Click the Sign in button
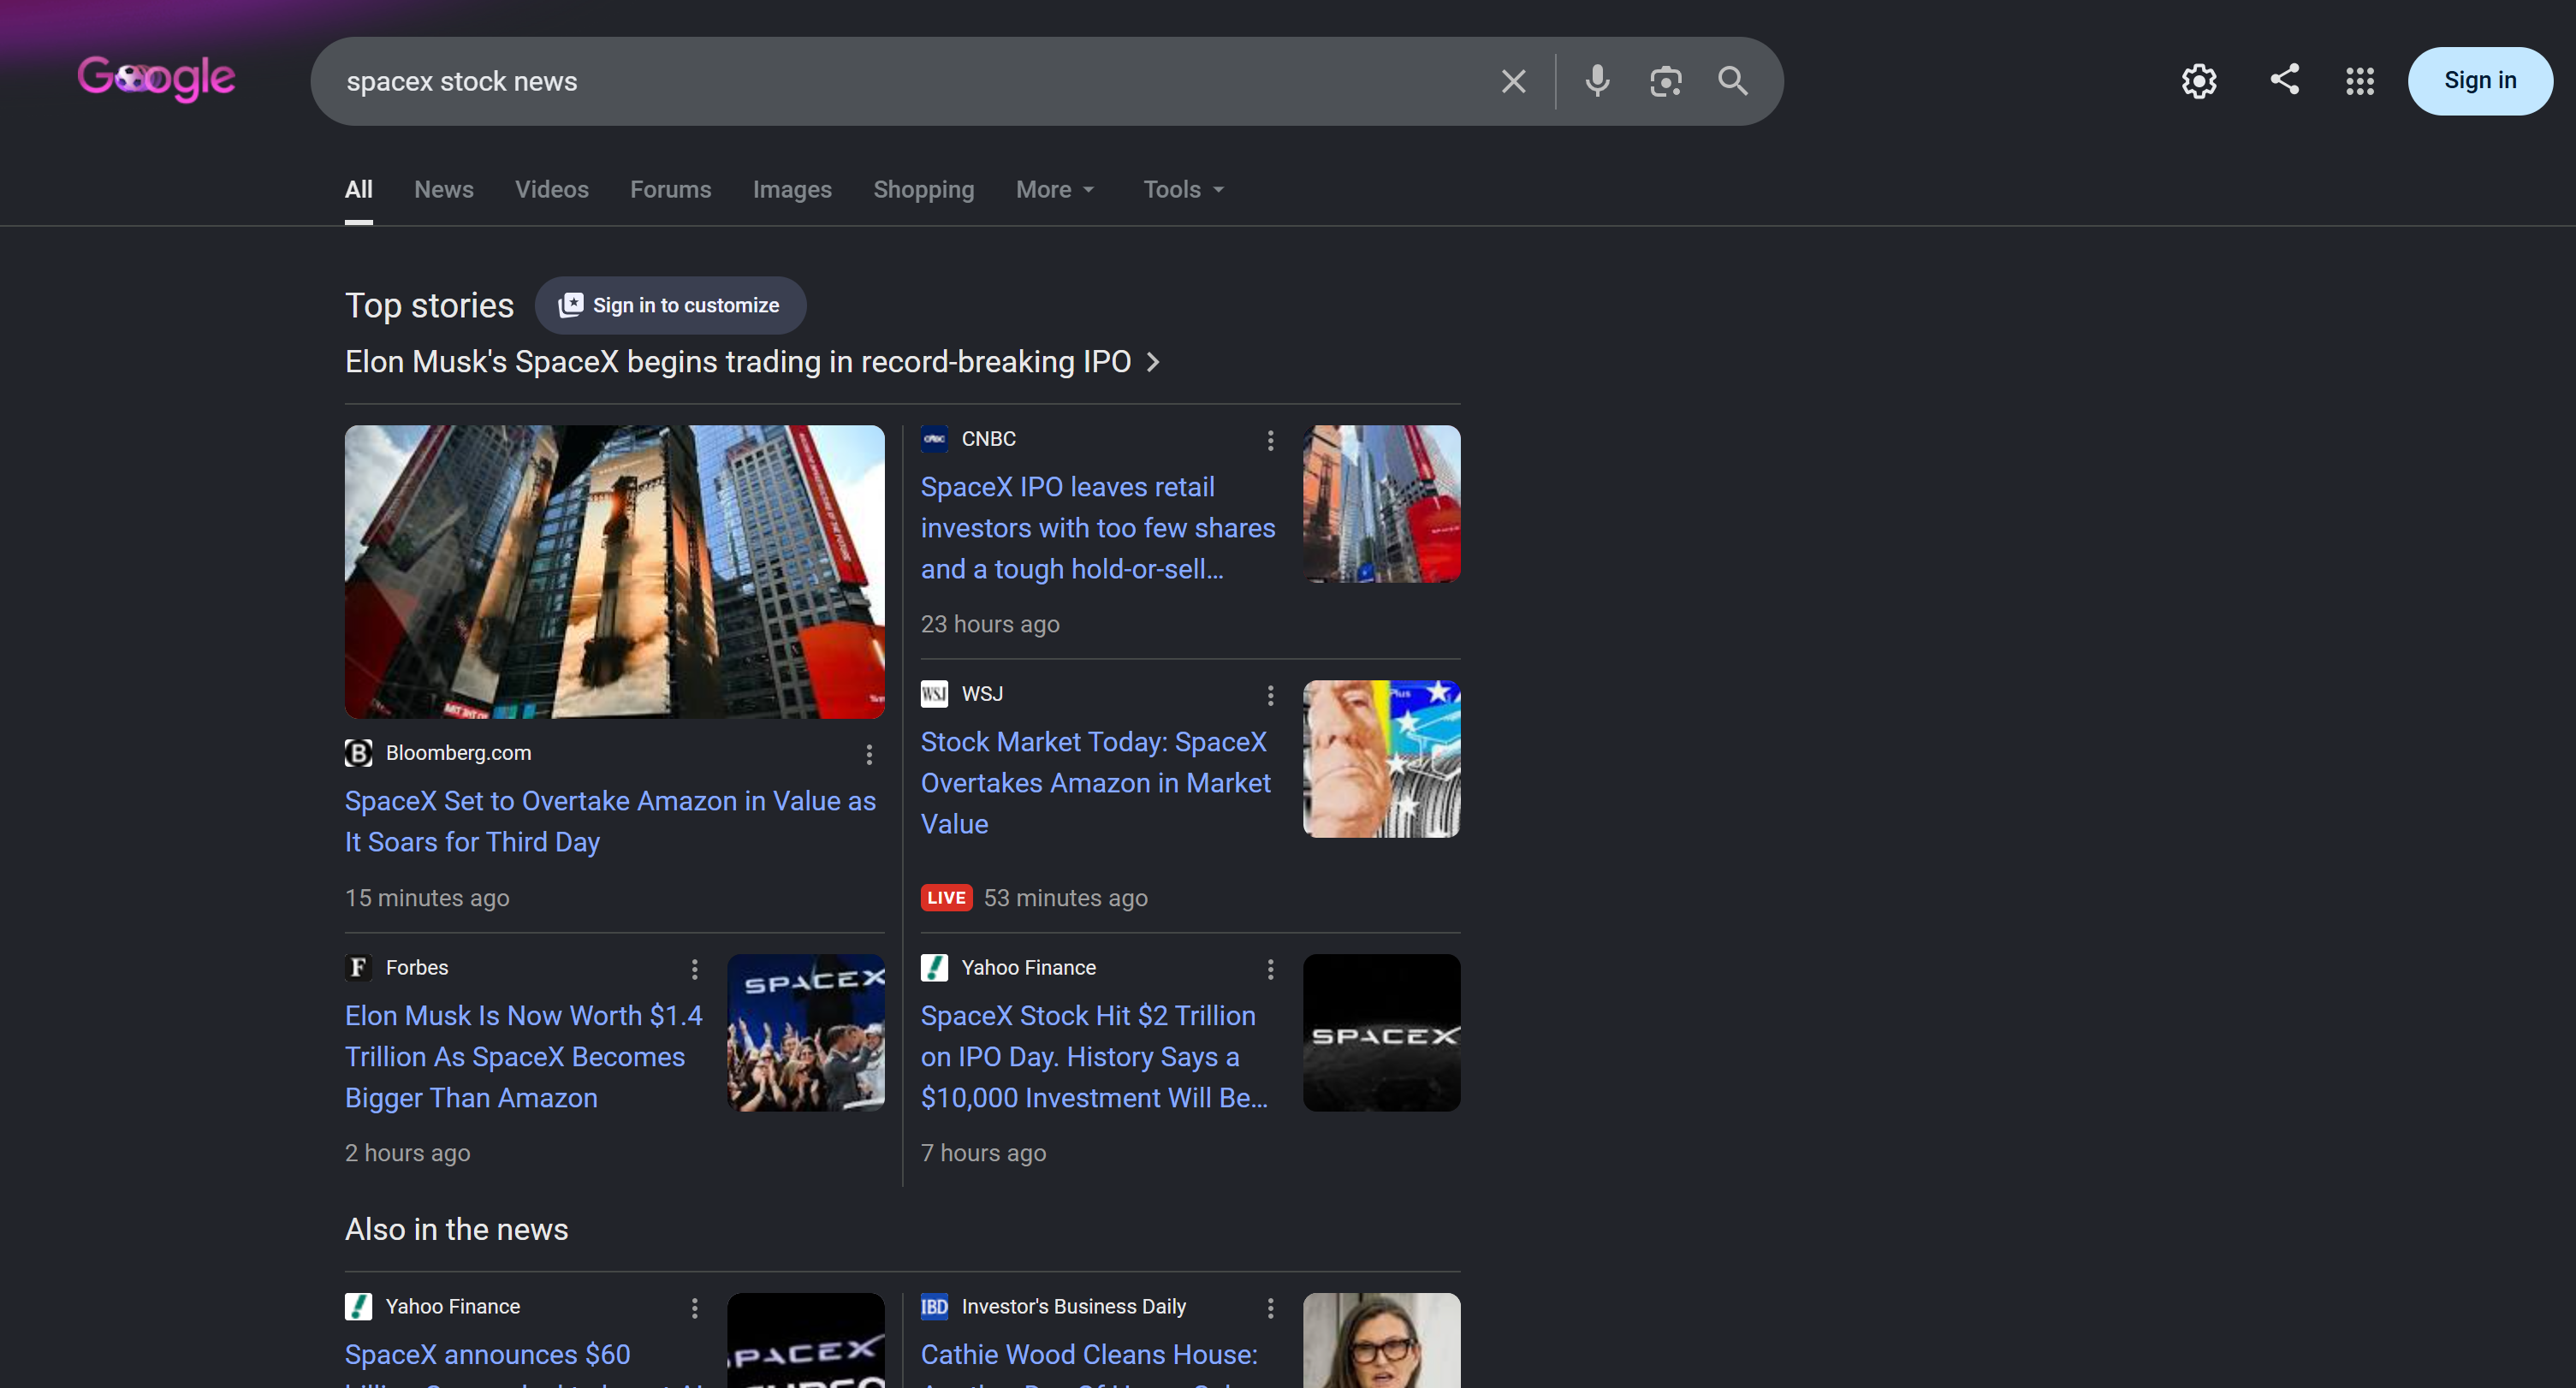The height and width of the screenshot is (1388, 2576). pyautogui.click(x=2480, y=81)
